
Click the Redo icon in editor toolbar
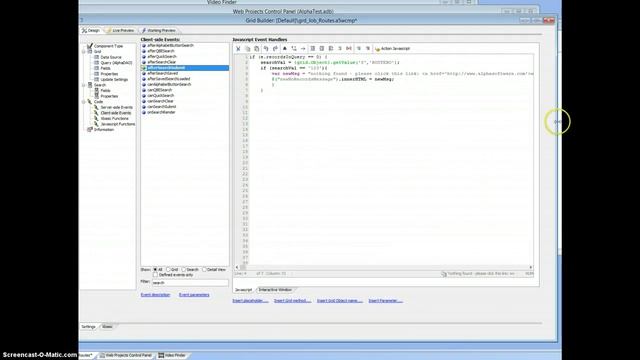(x=275, y=49)
